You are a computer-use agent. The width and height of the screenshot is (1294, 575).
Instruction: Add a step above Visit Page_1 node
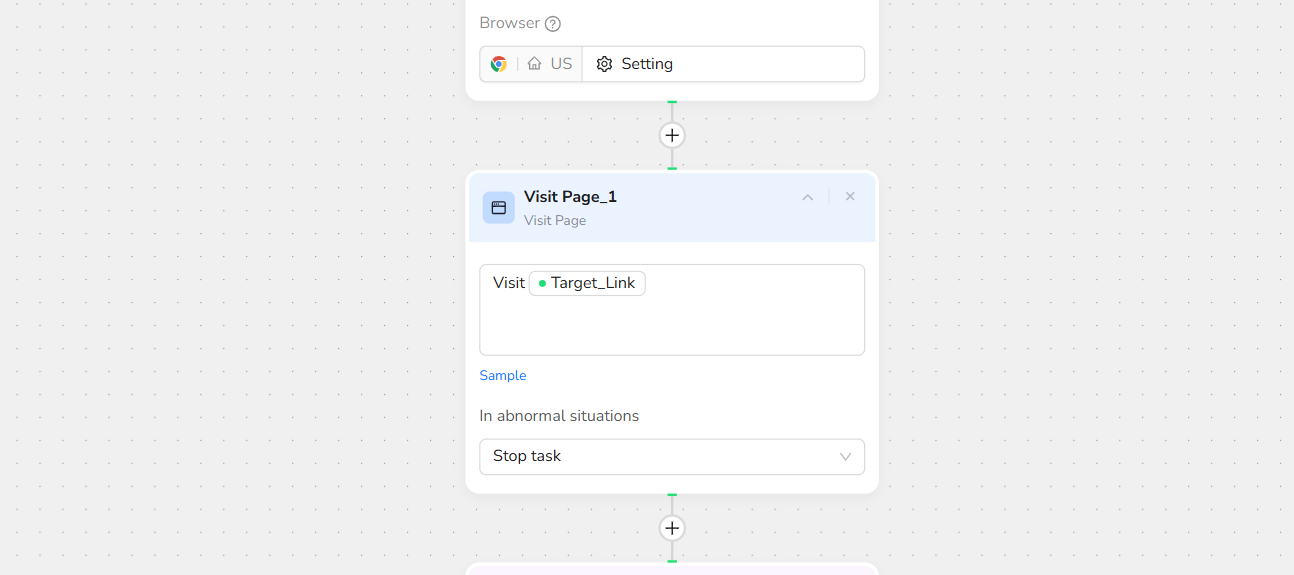click(x=672, y=135)
